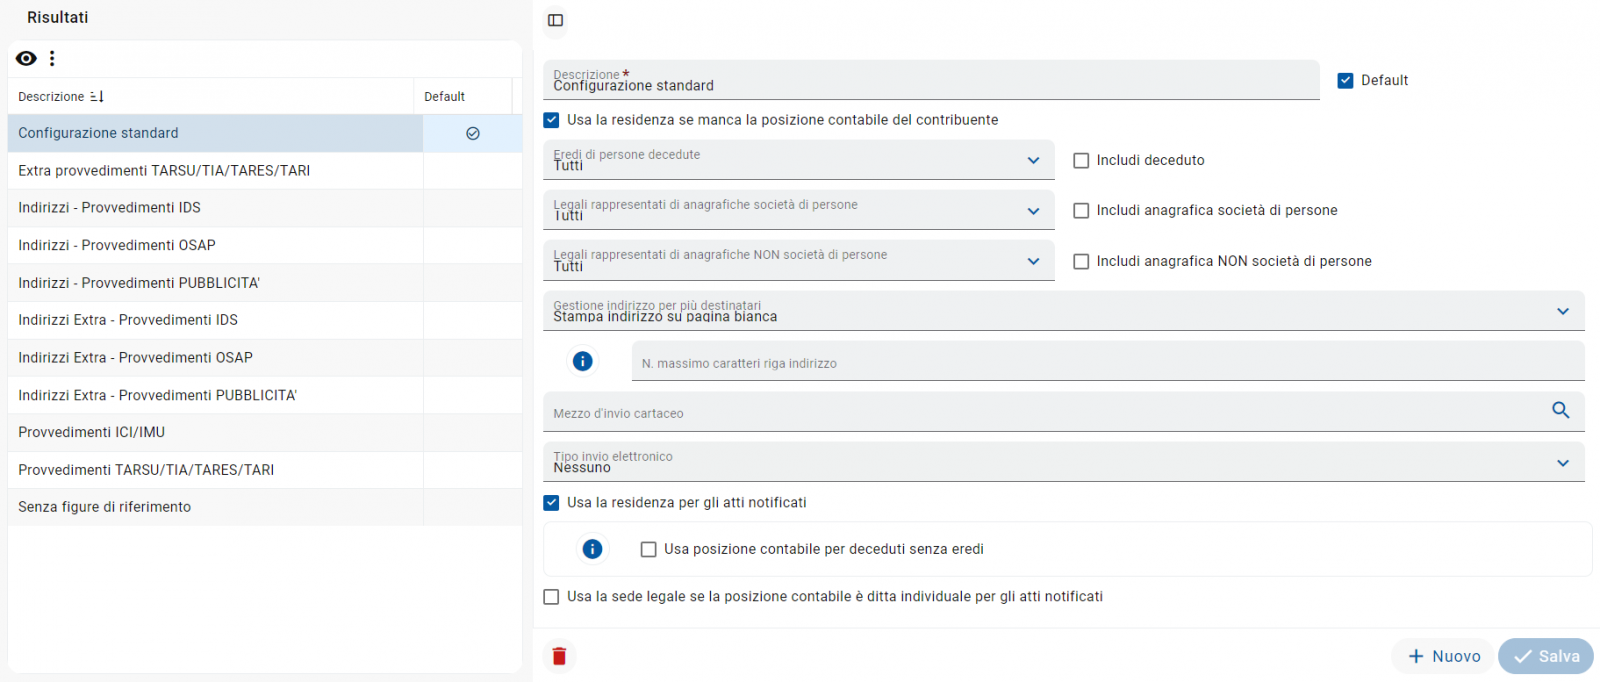Enable Includi deceduto checkbox
1600x682 pixels.
click(x=1081, y=161)
